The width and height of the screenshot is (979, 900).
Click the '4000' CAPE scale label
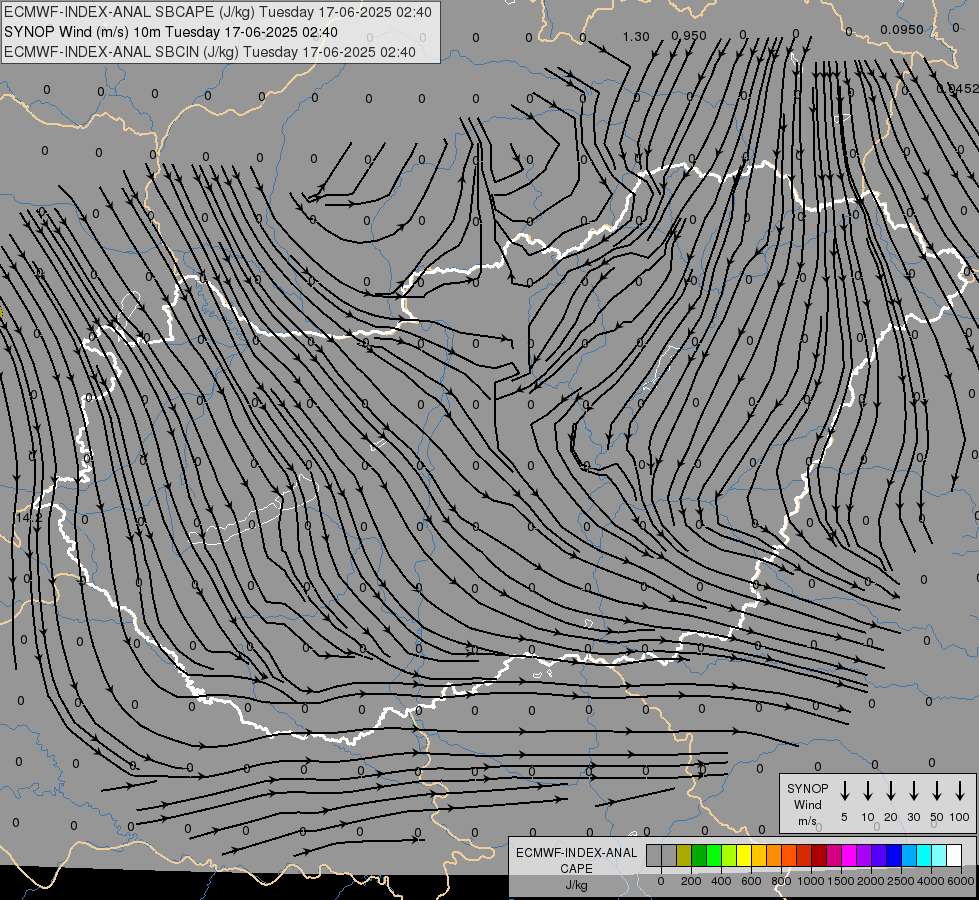click(930, 881)
